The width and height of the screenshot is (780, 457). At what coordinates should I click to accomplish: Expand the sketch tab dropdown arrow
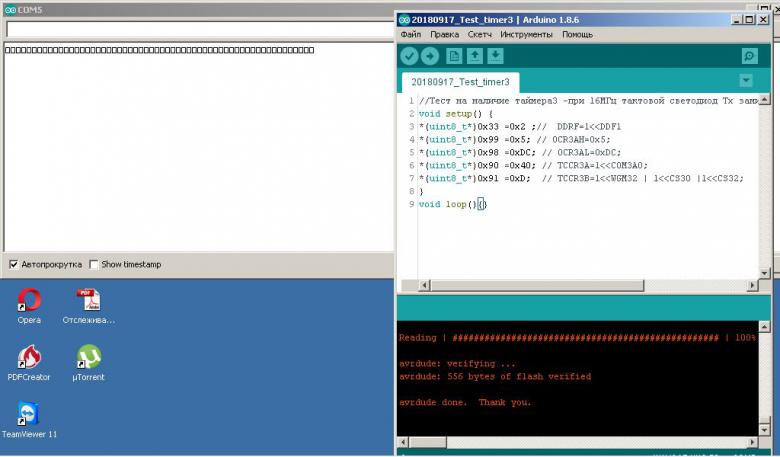(746, 81)
